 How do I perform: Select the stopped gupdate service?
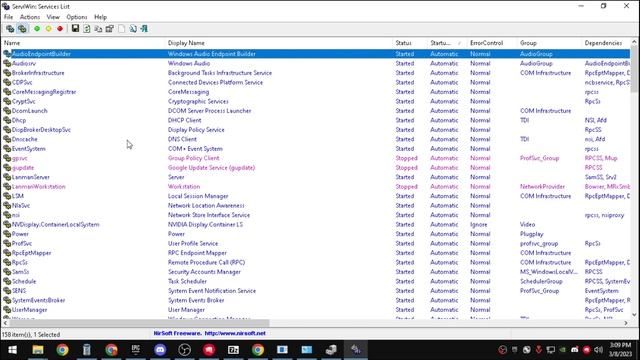tap(23, 168)
